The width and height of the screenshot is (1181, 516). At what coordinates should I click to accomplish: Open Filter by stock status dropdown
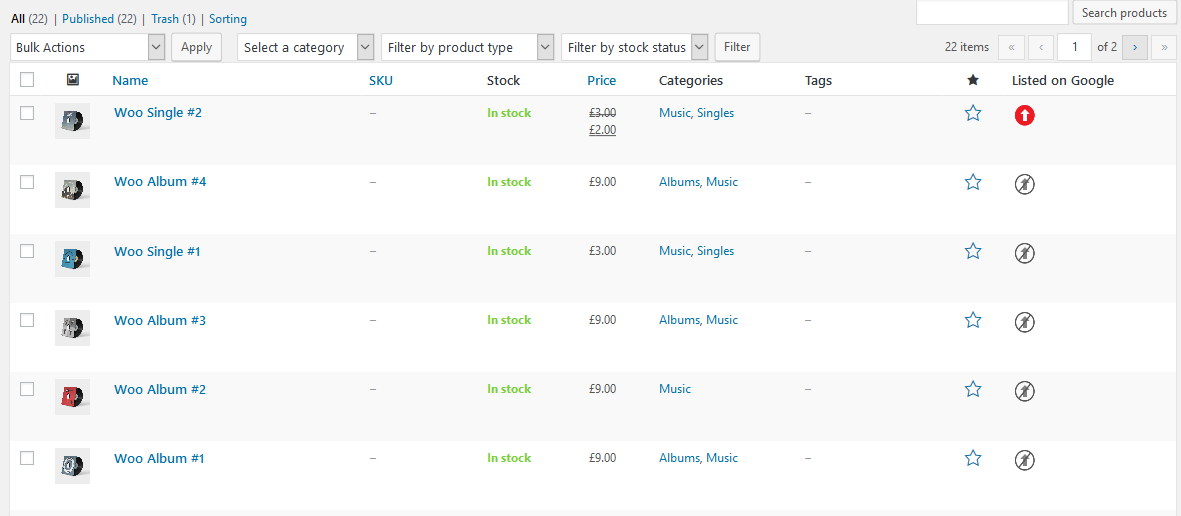635,47
